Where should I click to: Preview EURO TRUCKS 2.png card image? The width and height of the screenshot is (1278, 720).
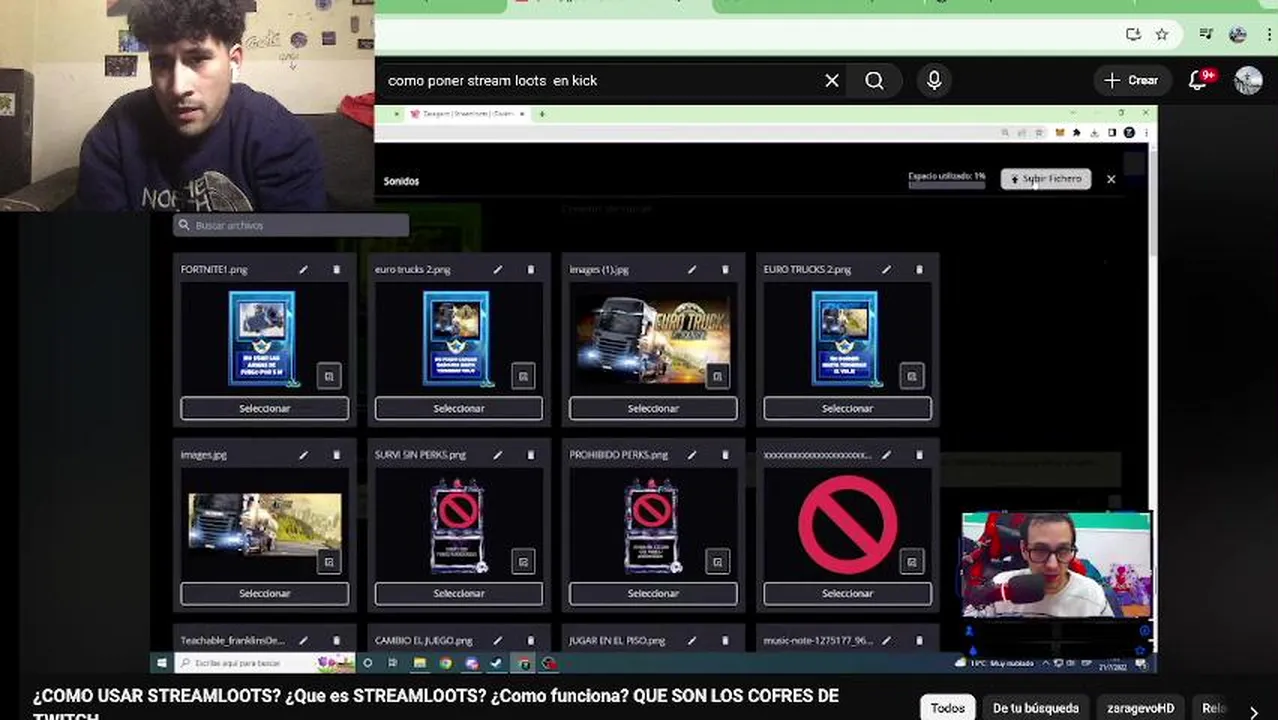coord(911,376)
